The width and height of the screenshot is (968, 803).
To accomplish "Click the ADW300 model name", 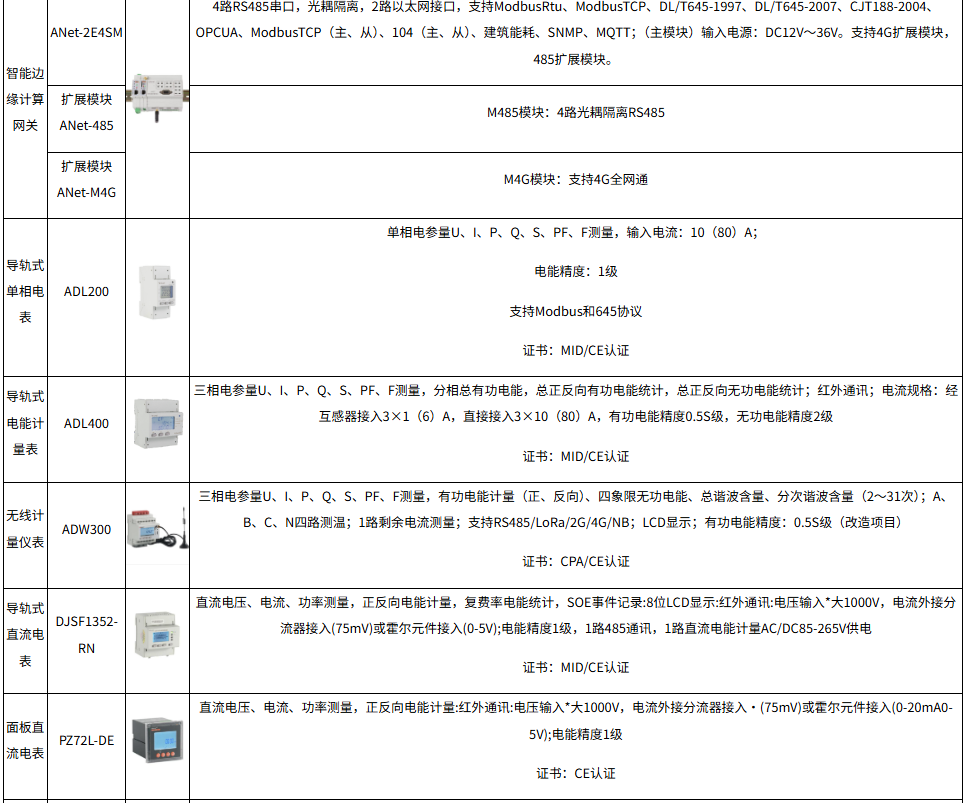I will (x=86, y=530).
